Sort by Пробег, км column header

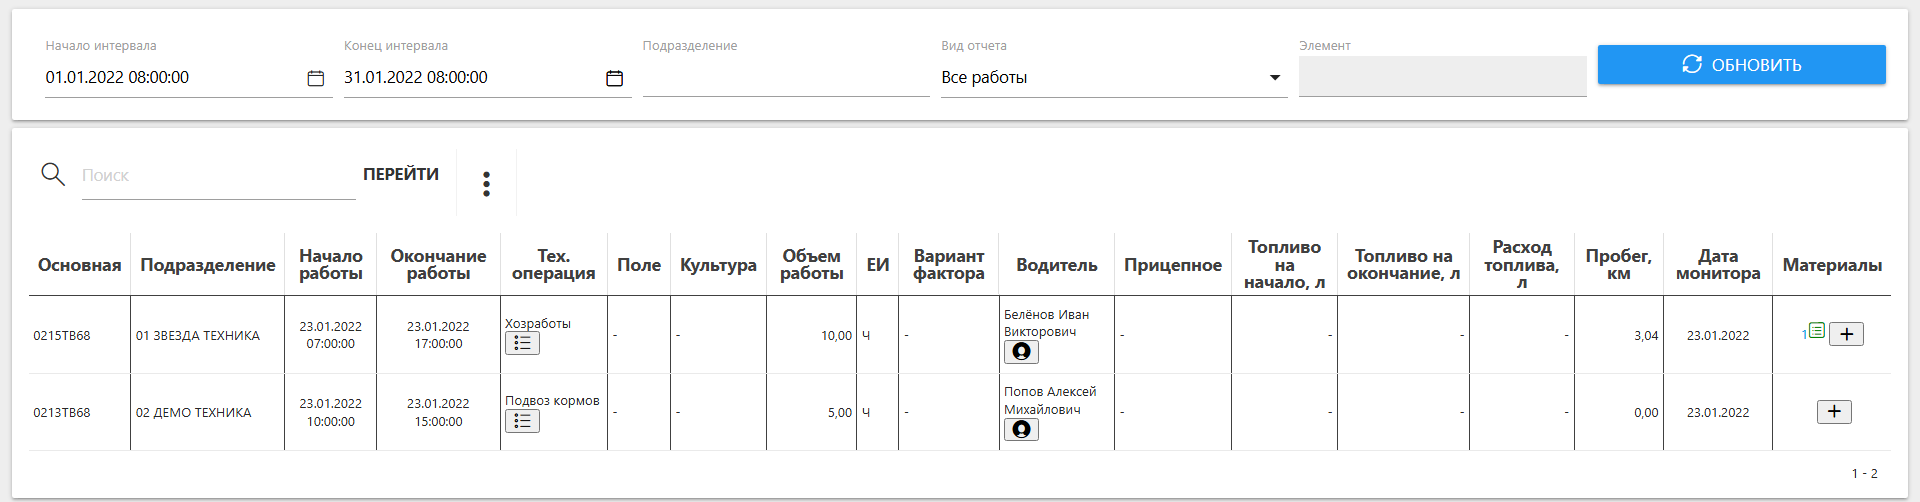pyautogui.click(x=1618, y=265)
